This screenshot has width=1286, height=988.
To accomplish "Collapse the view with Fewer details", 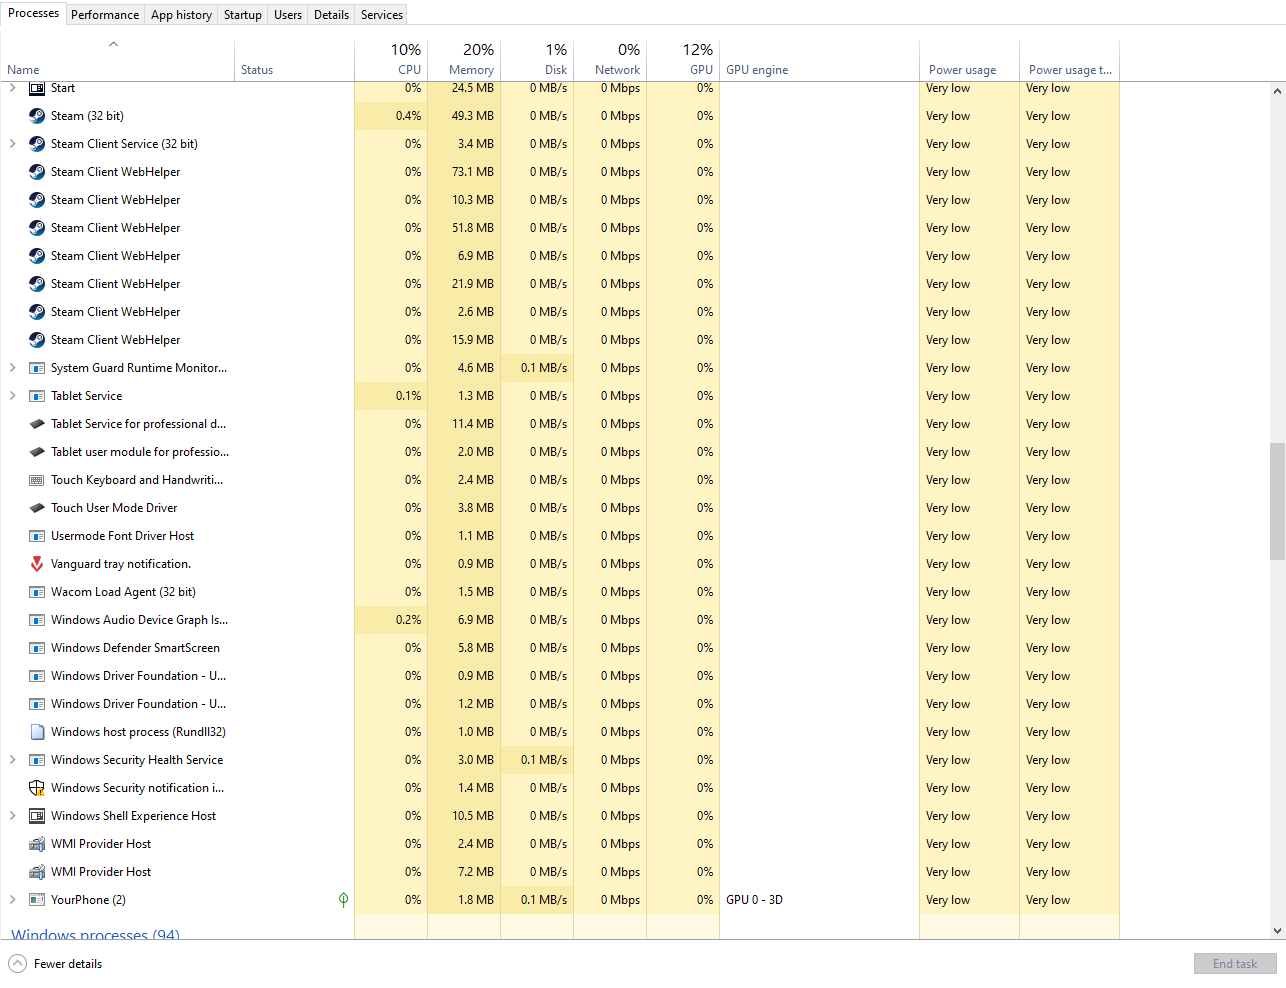I will pos(56,964).
